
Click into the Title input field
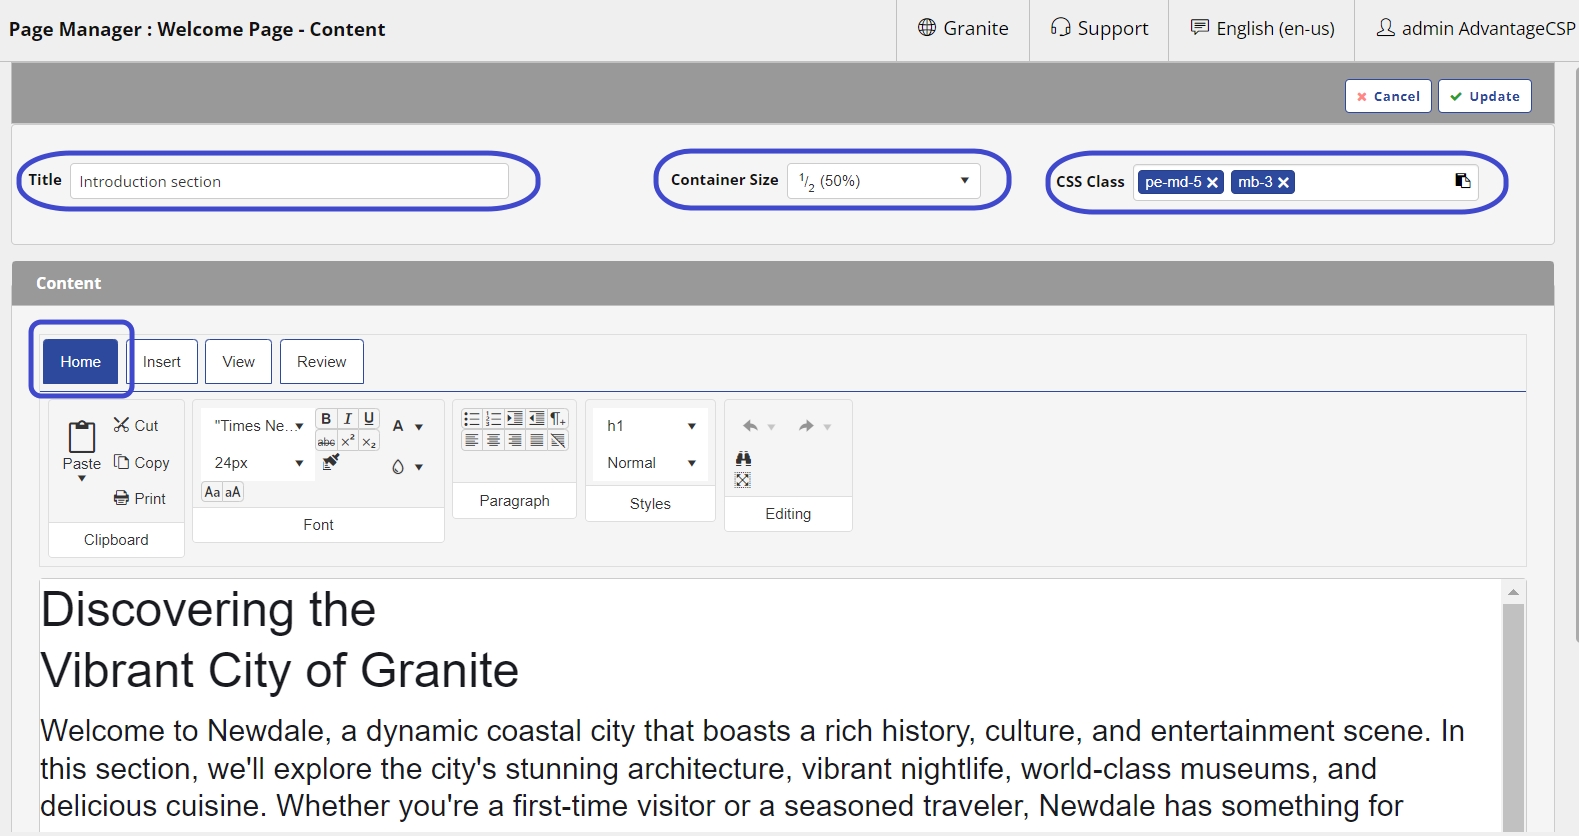[x=290, y=181]
